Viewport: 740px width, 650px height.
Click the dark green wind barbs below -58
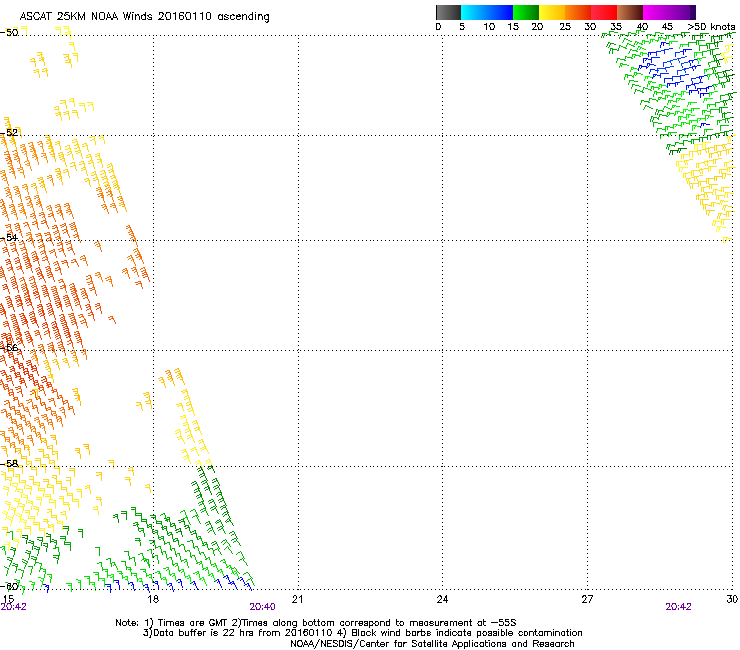click(212, 496)
